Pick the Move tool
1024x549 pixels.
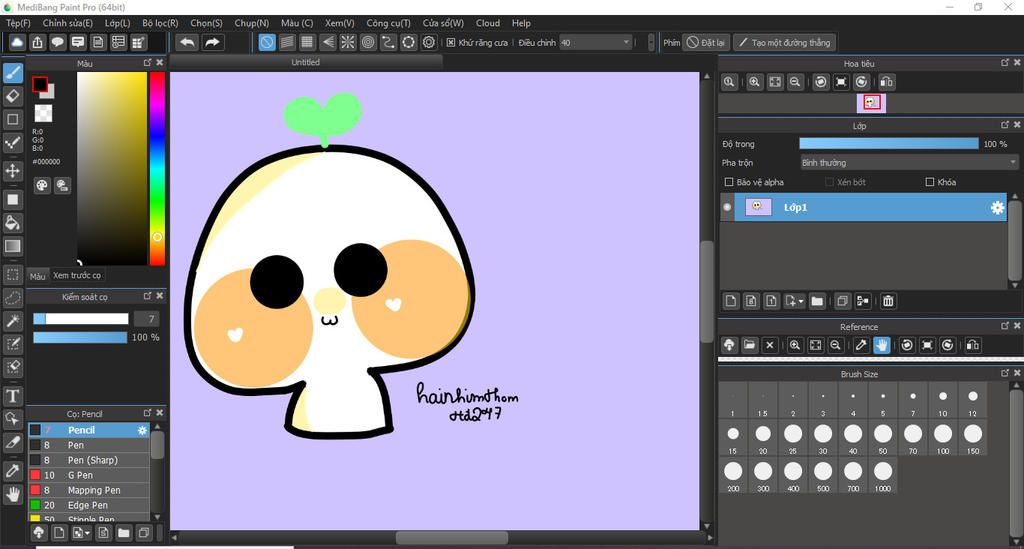[12, 171]
